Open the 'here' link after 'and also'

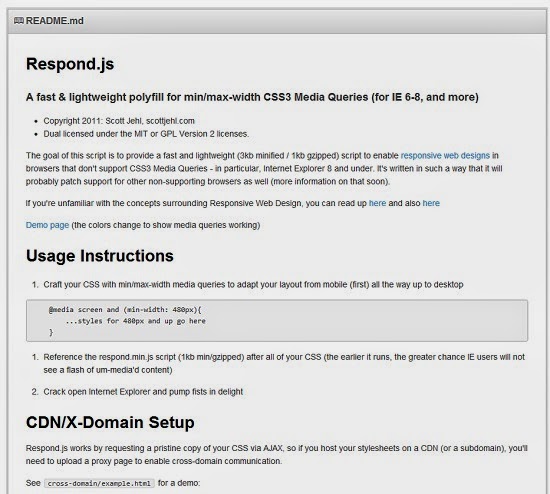431,203
